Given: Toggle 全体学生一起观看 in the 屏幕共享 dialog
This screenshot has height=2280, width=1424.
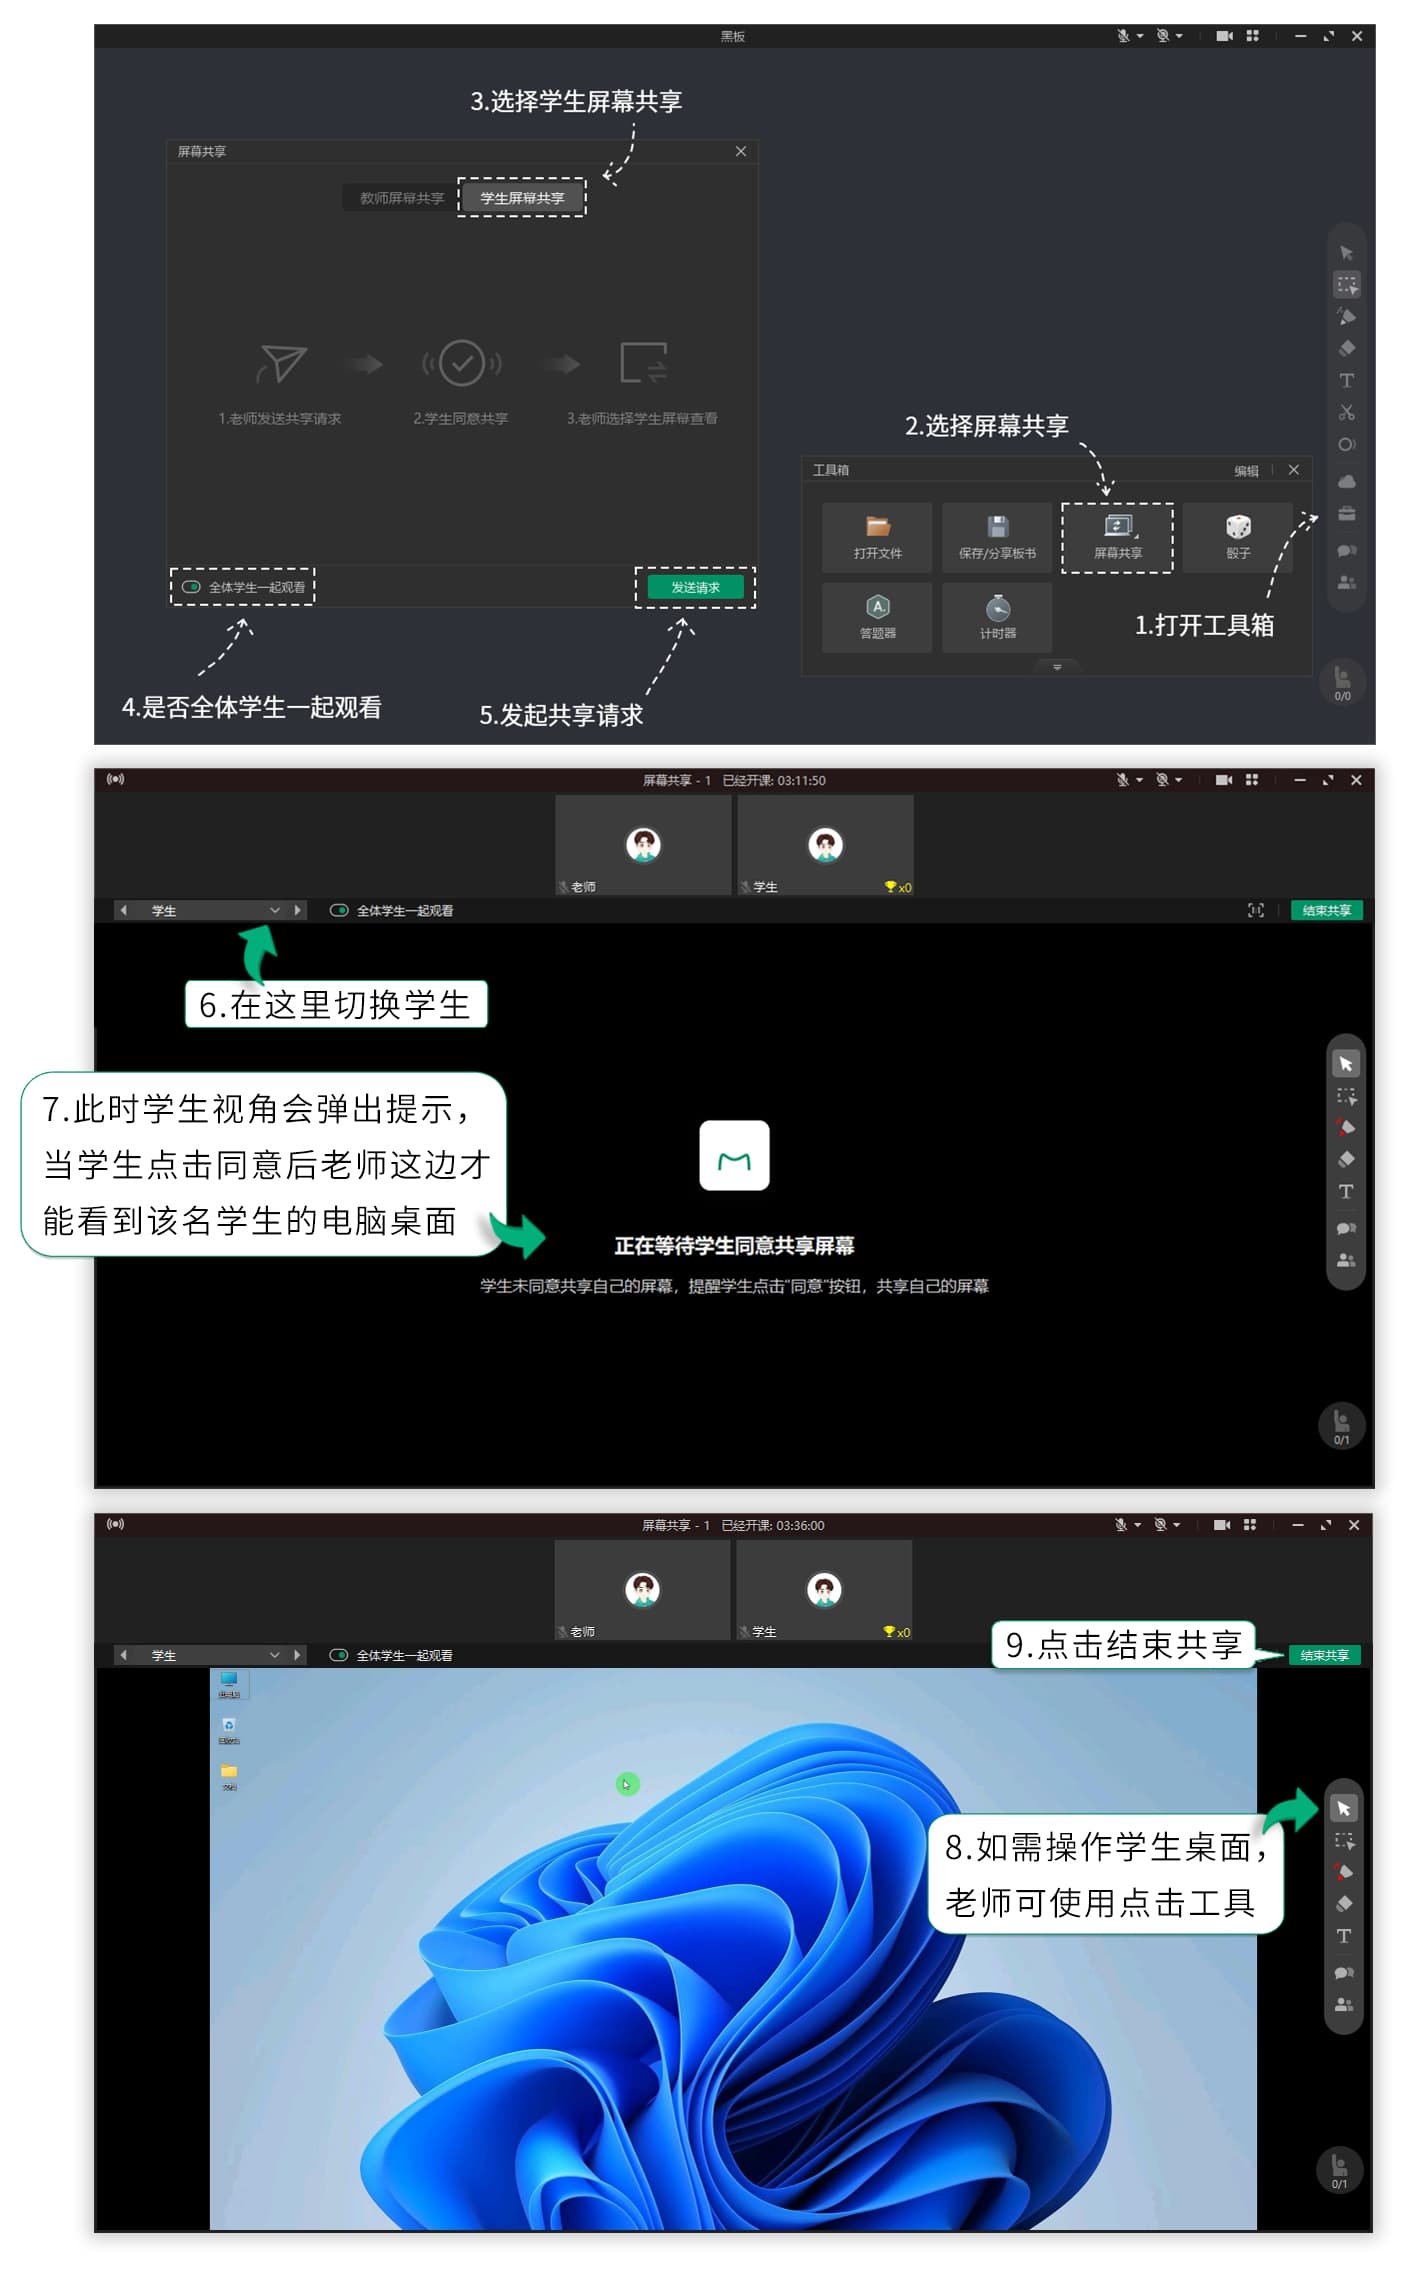Looking at the screenshot, I should [191, 587].
